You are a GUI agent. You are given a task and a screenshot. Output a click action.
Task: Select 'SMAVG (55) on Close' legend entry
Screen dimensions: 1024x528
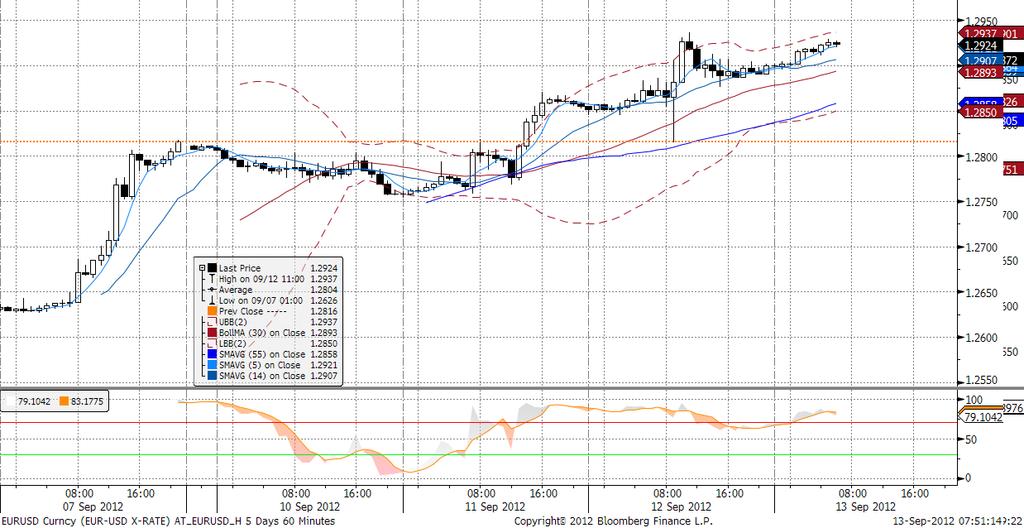click(262, 354)
